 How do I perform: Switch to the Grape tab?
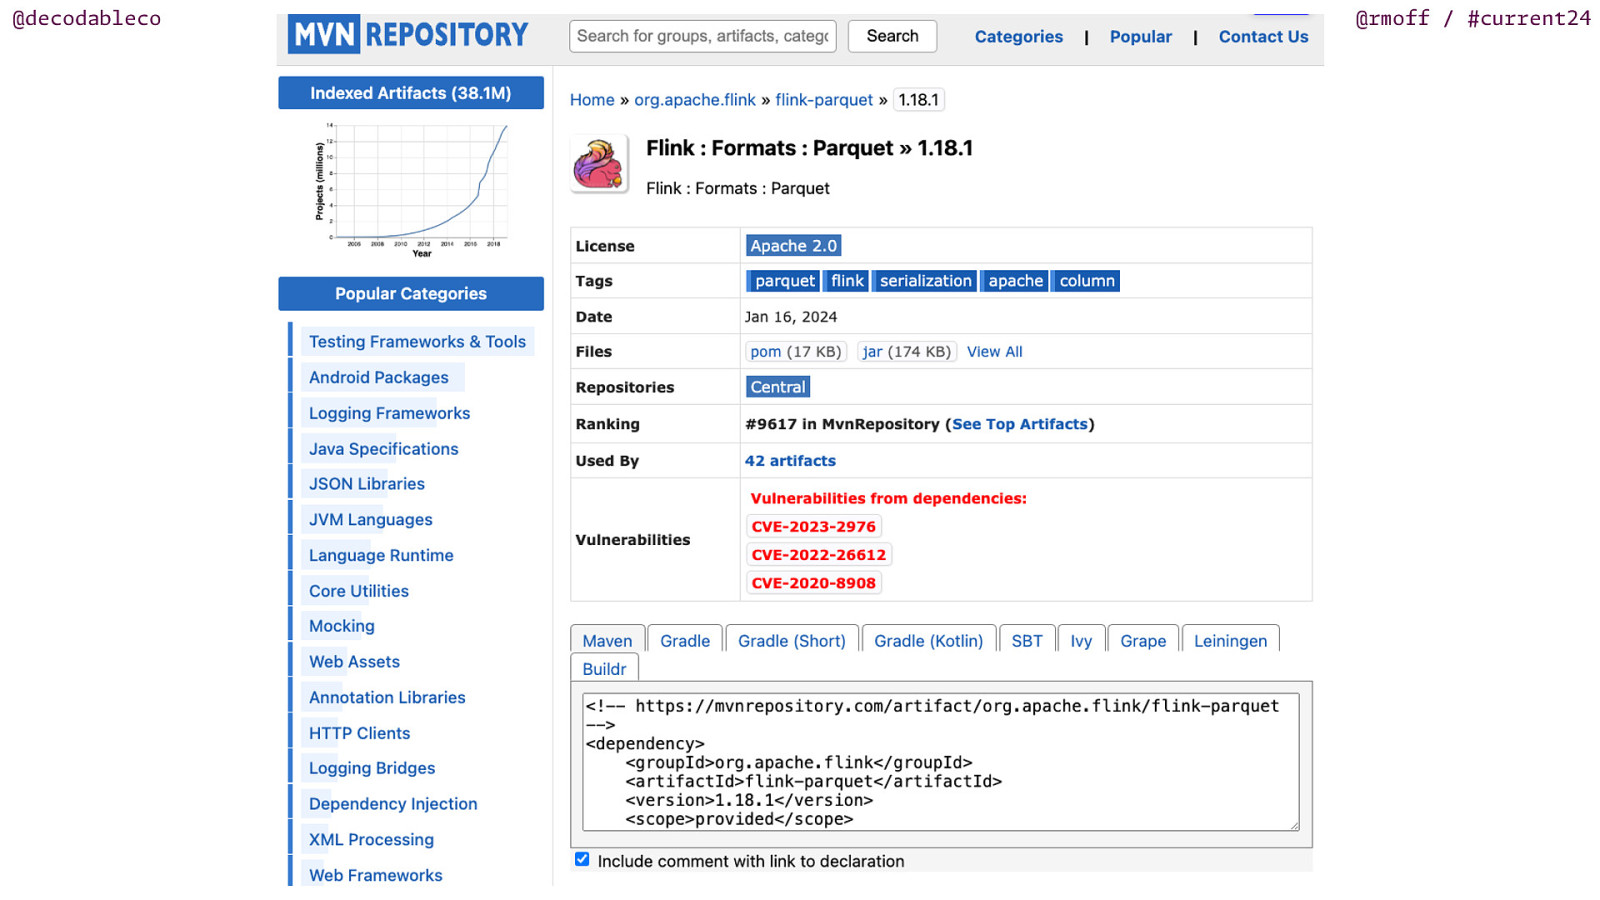[x=1143, y=640]
